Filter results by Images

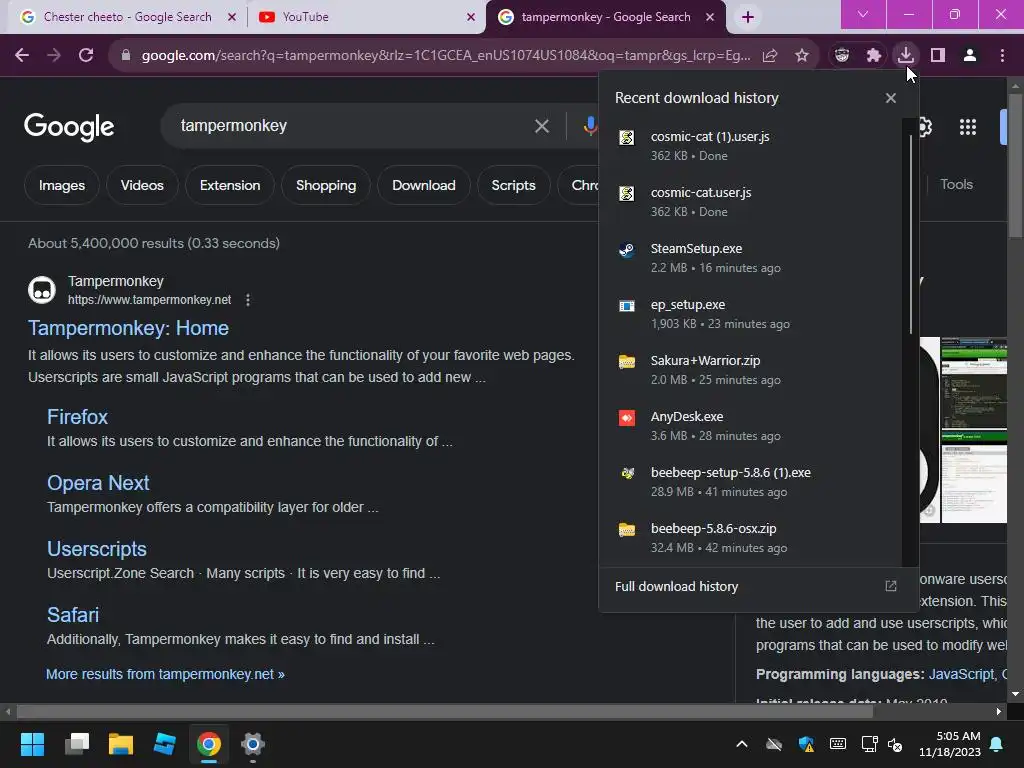pos(61,185)
